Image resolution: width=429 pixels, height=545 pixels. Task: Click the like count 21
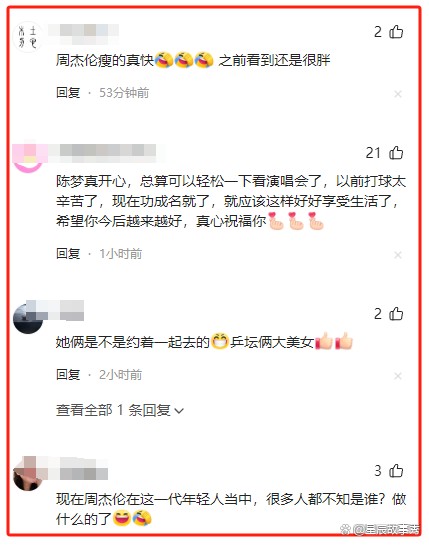coord(373,153)
